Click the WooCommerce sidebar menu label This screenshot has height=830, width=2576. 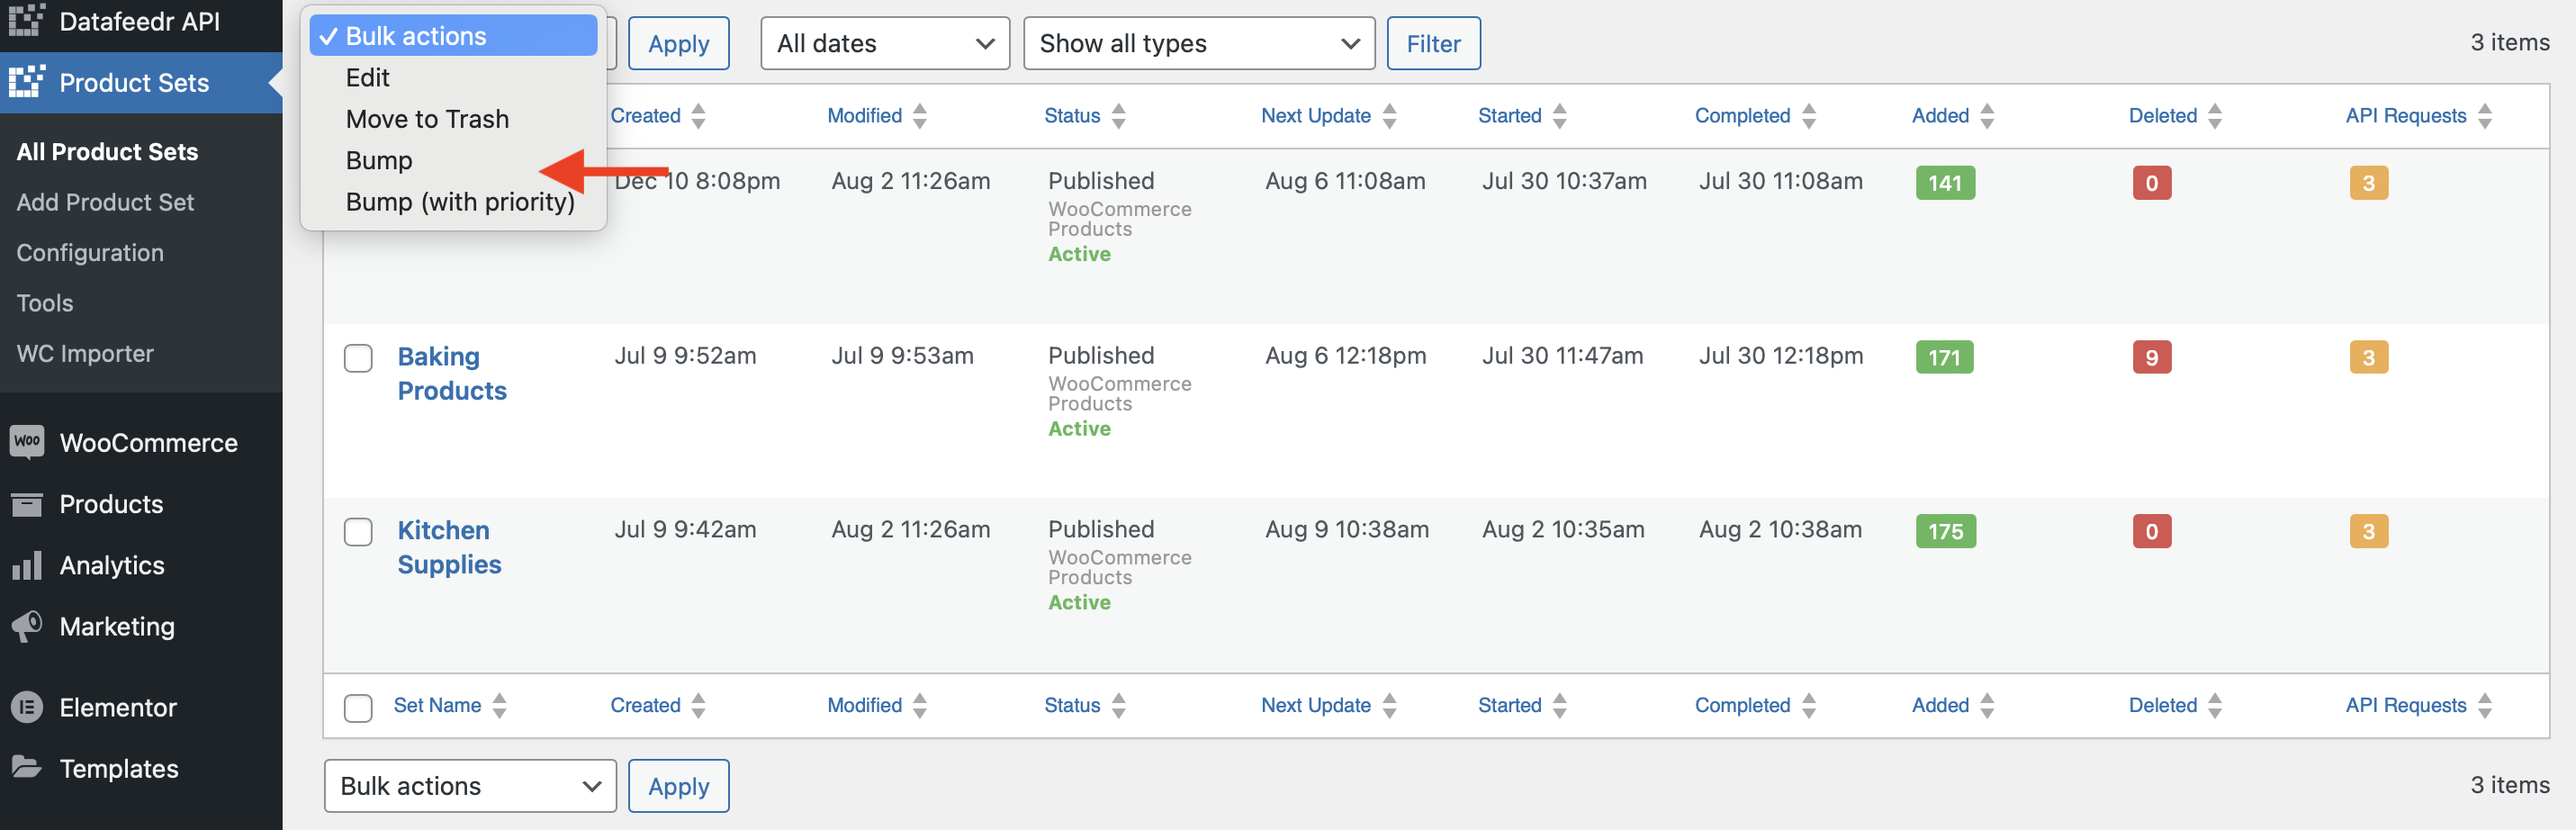click(148, 443)
